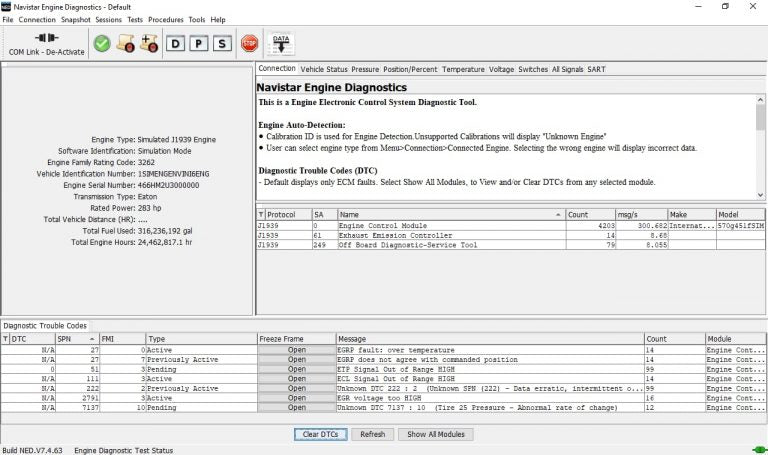Click the green checkmark toolbar icon
The height and width of the screenshot is (455, 768).
pyautogui.click(x=102, y=43)
